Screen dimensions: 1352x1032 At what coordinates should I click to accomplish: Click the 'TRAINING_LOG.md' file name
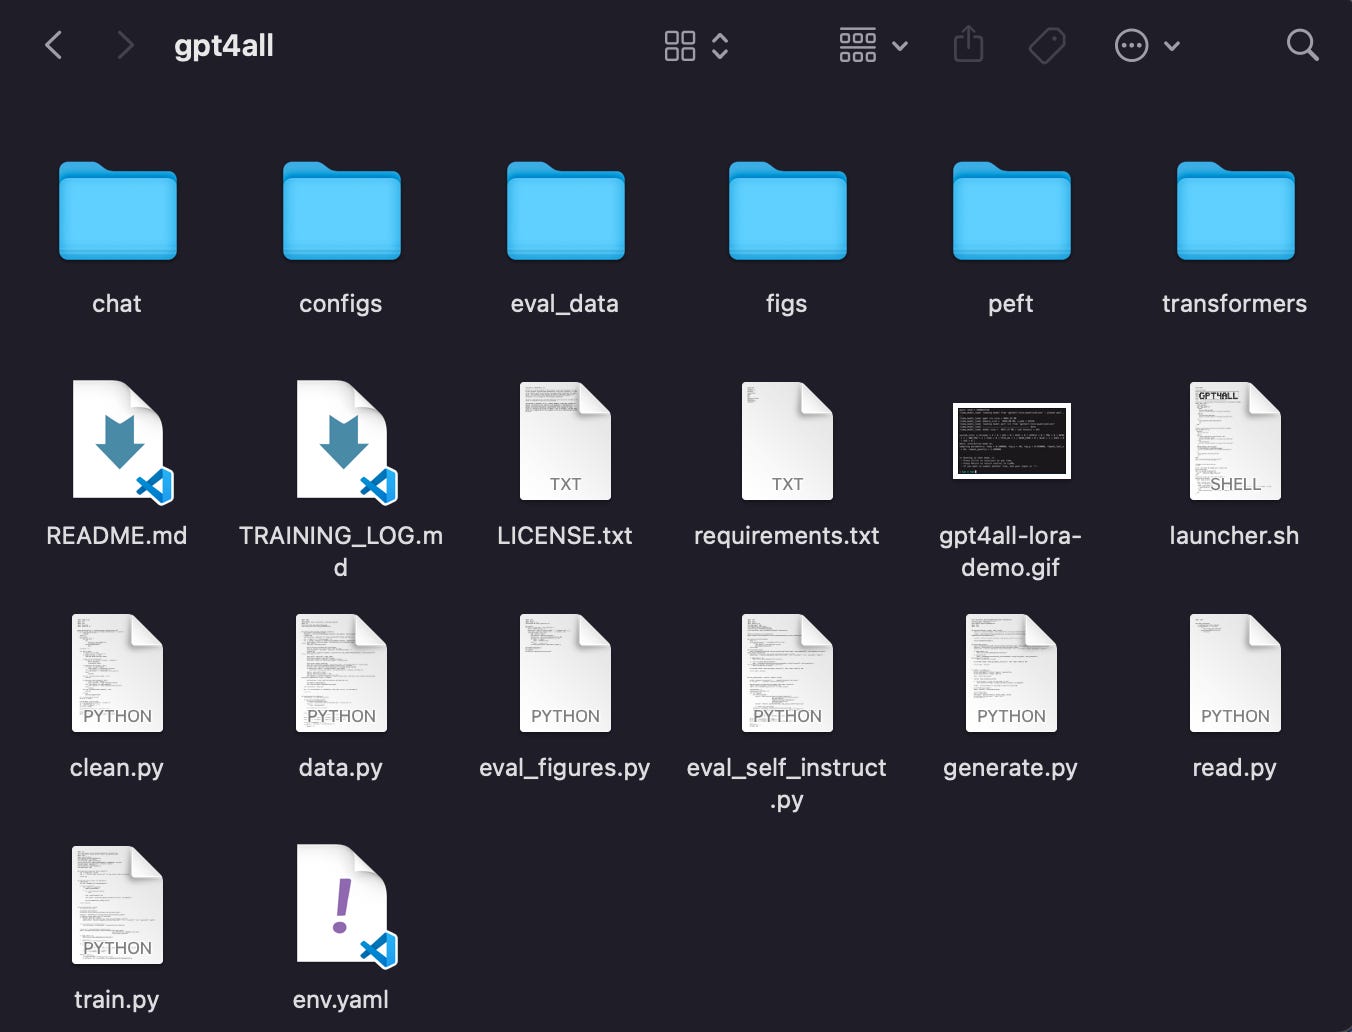click(x=341, y=552)
